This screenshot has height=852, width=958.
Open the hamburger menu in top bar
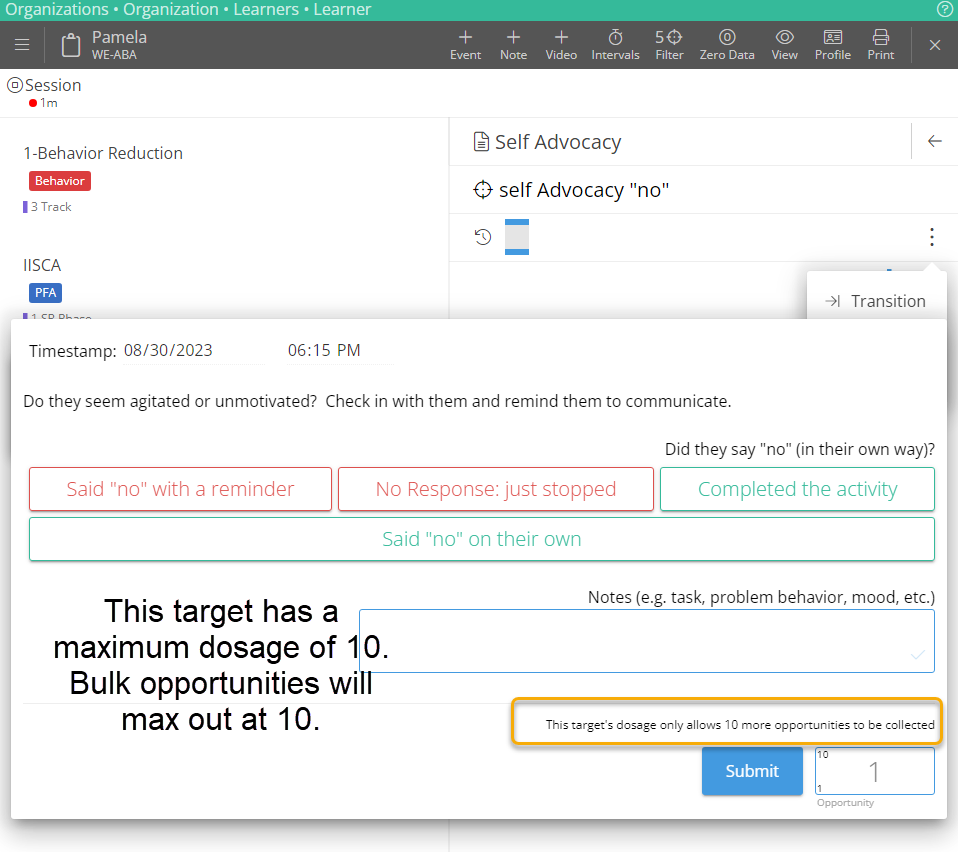tap(22, 45)
